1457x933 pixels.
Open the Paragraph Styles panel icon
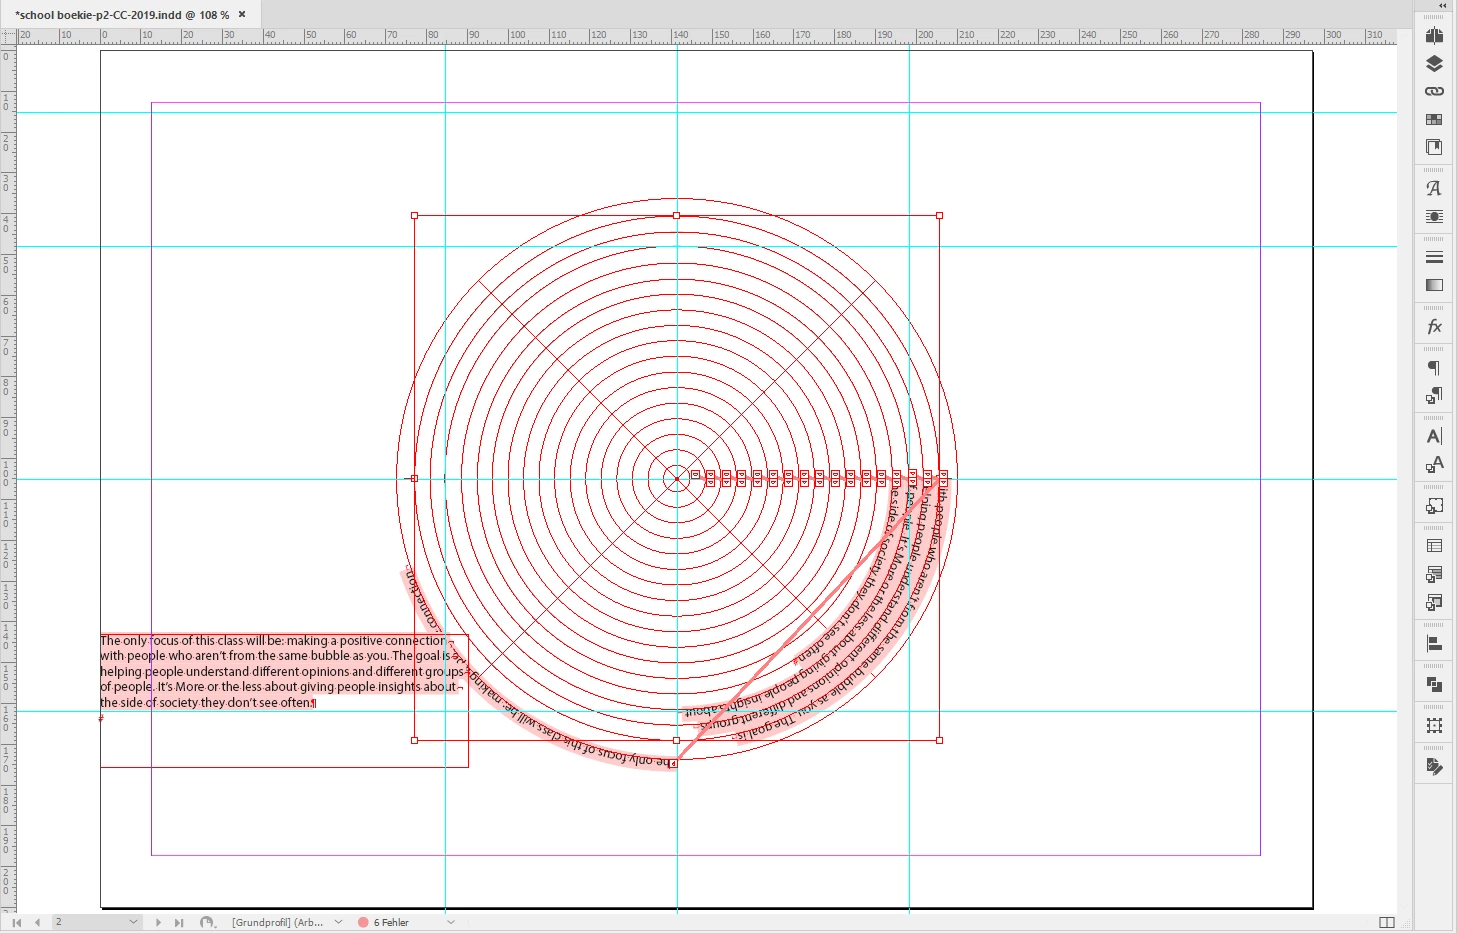(x=1434, y=396)
